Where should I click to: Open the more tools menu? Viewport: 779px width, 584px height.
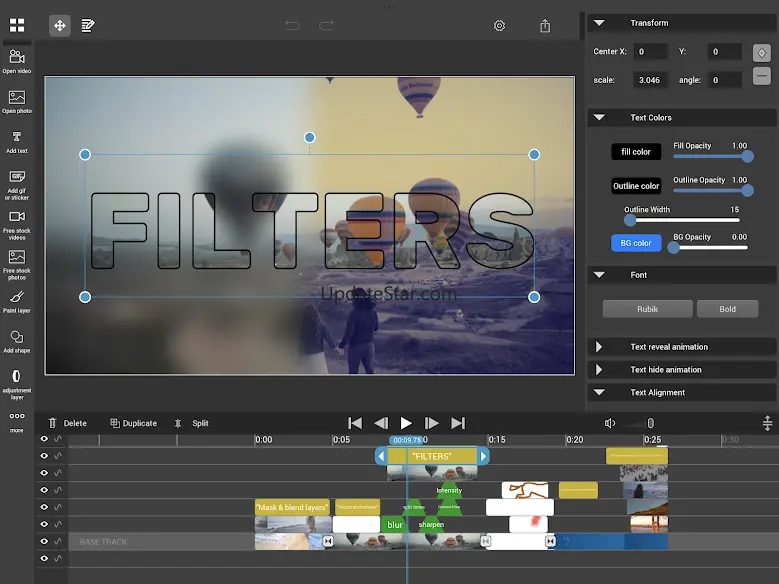17,417
